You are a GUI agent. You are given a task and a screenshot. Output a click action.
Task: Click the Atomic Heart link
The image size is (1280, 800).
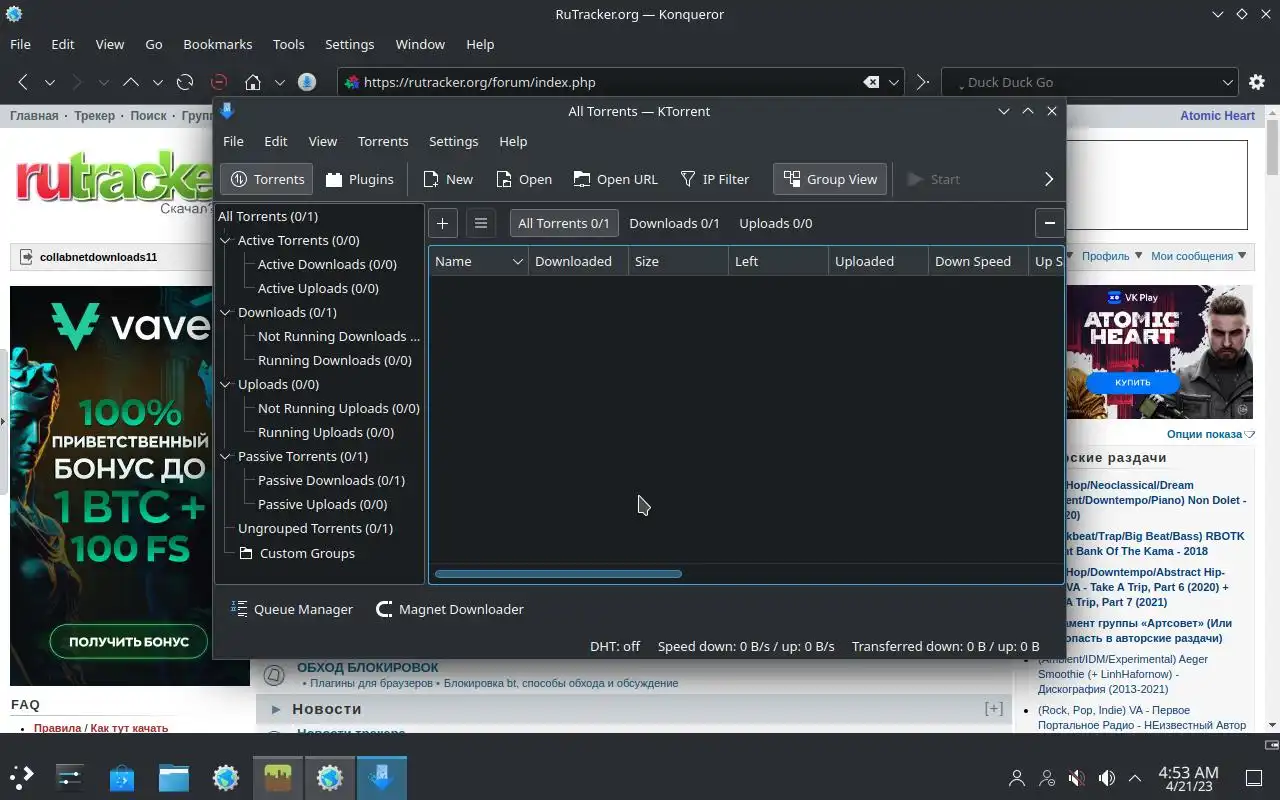1217,116
